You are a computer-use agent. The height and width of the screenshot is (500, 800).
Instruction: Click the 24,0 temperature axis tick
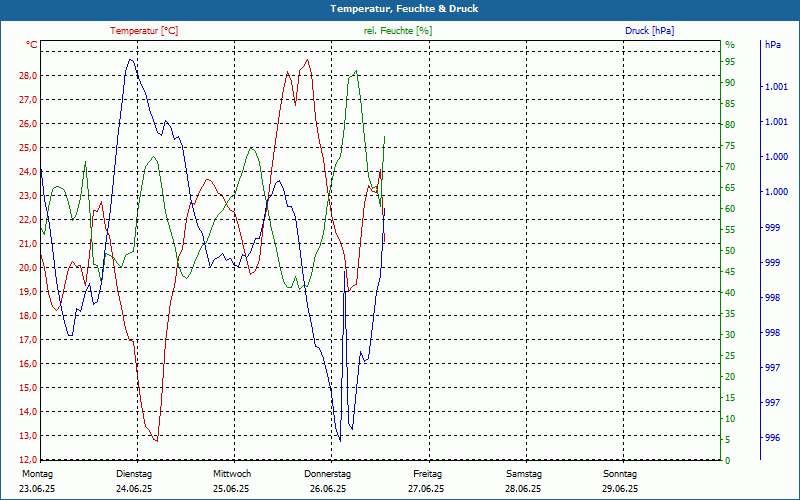(x=28, y=171)
